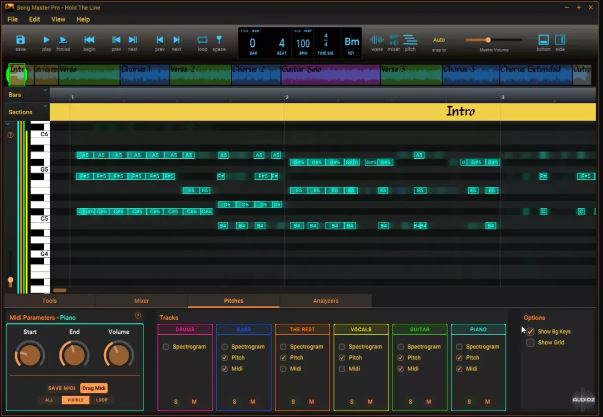Switch to the Mixer tab
Viewport: 603px width, 417px height.
click(x=142, y=301)
